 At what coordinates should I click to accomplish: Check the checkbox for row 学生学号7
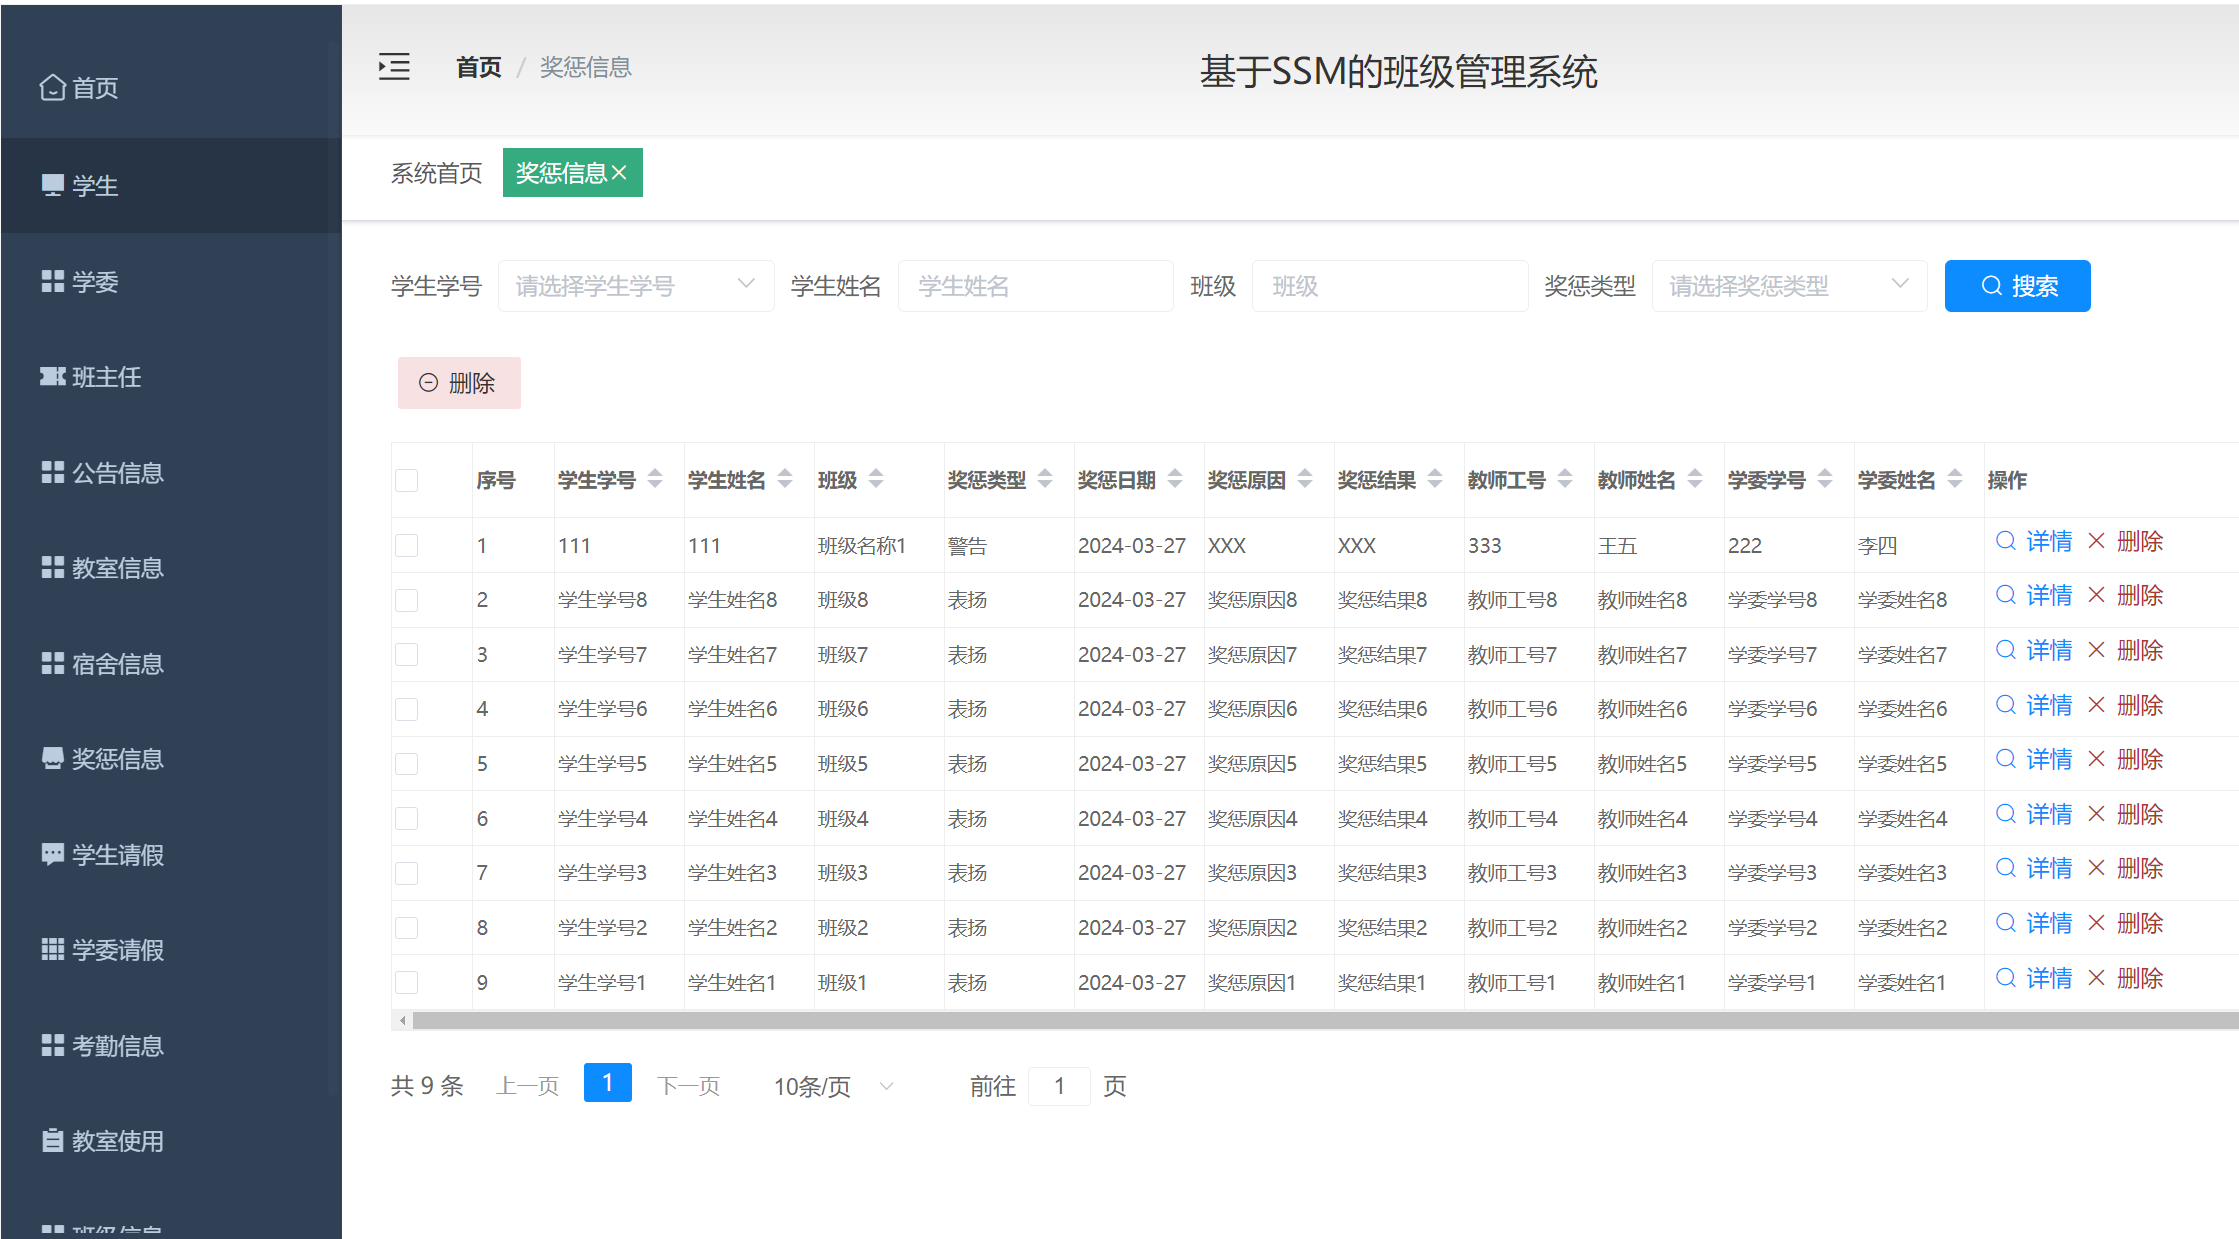(x=406, y=654)
